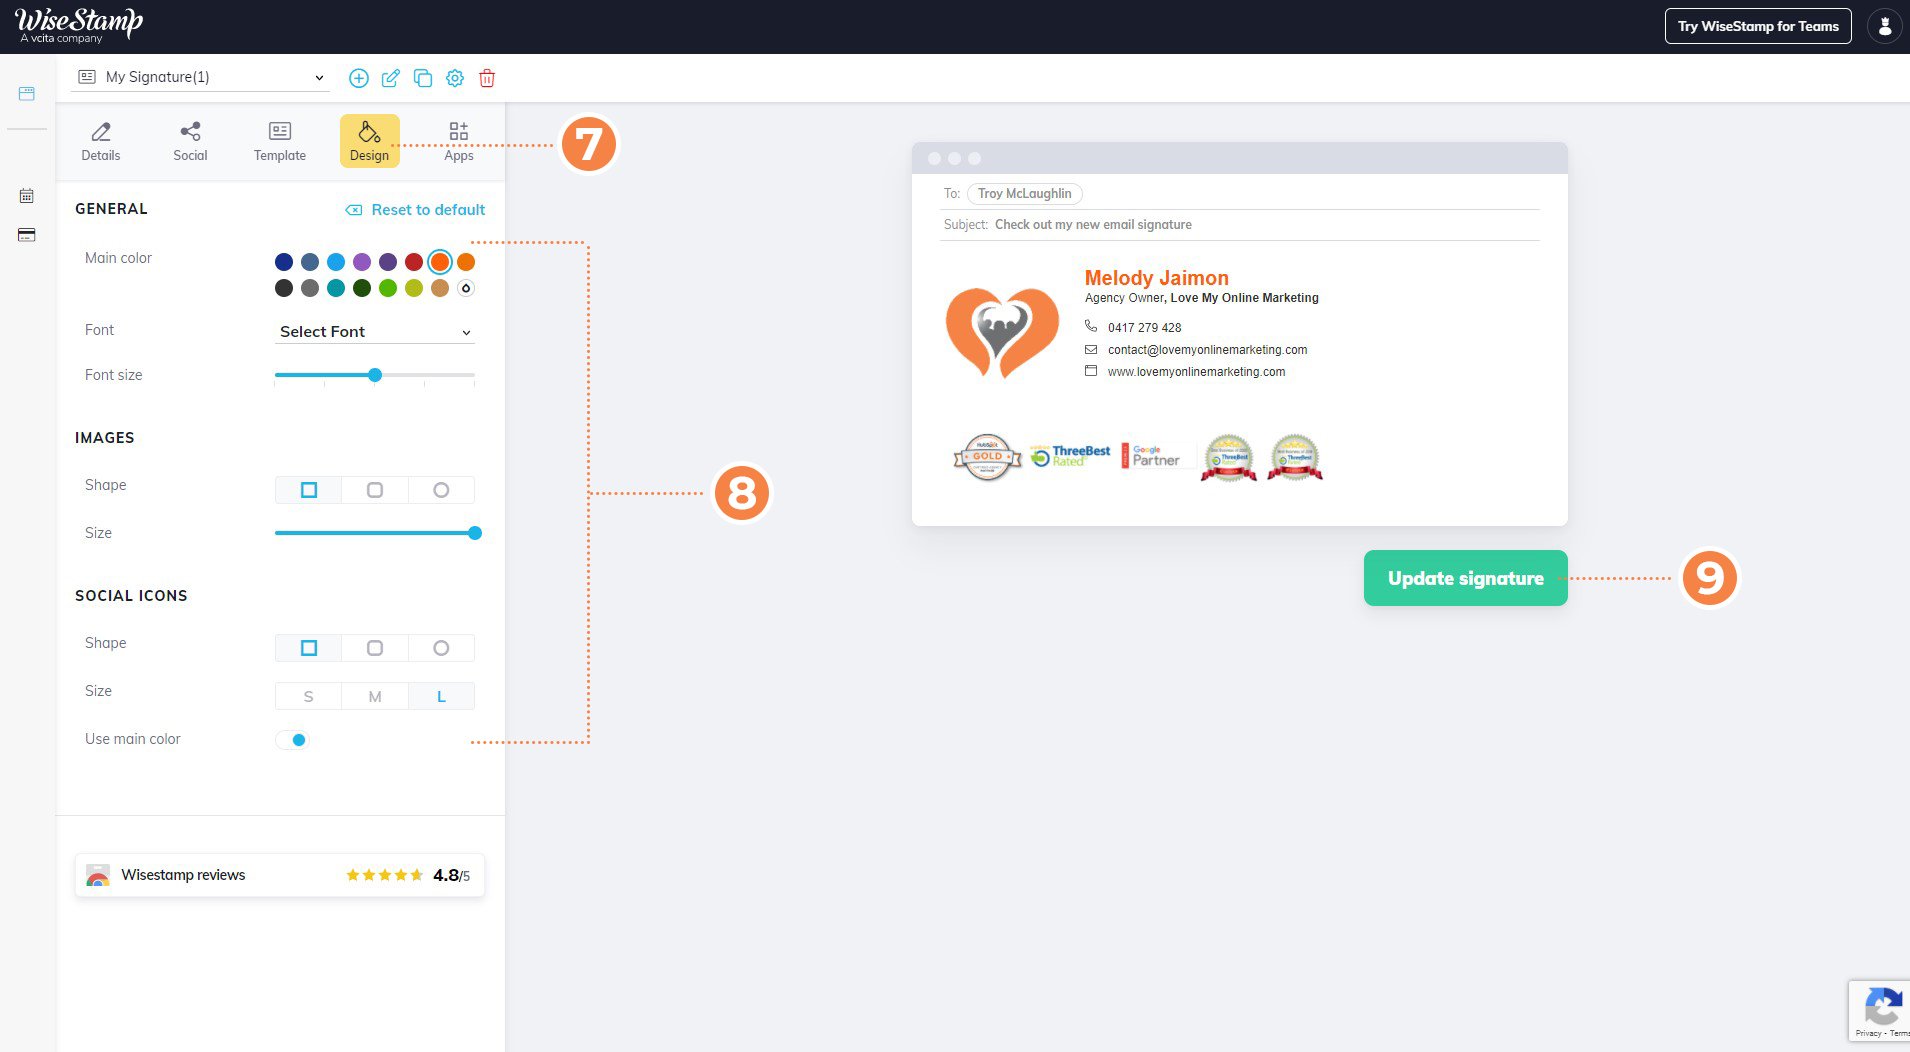Click the calendar icon in left sidebar
This screenshot has height=1052, width=1910.
(x=27, y=196)
